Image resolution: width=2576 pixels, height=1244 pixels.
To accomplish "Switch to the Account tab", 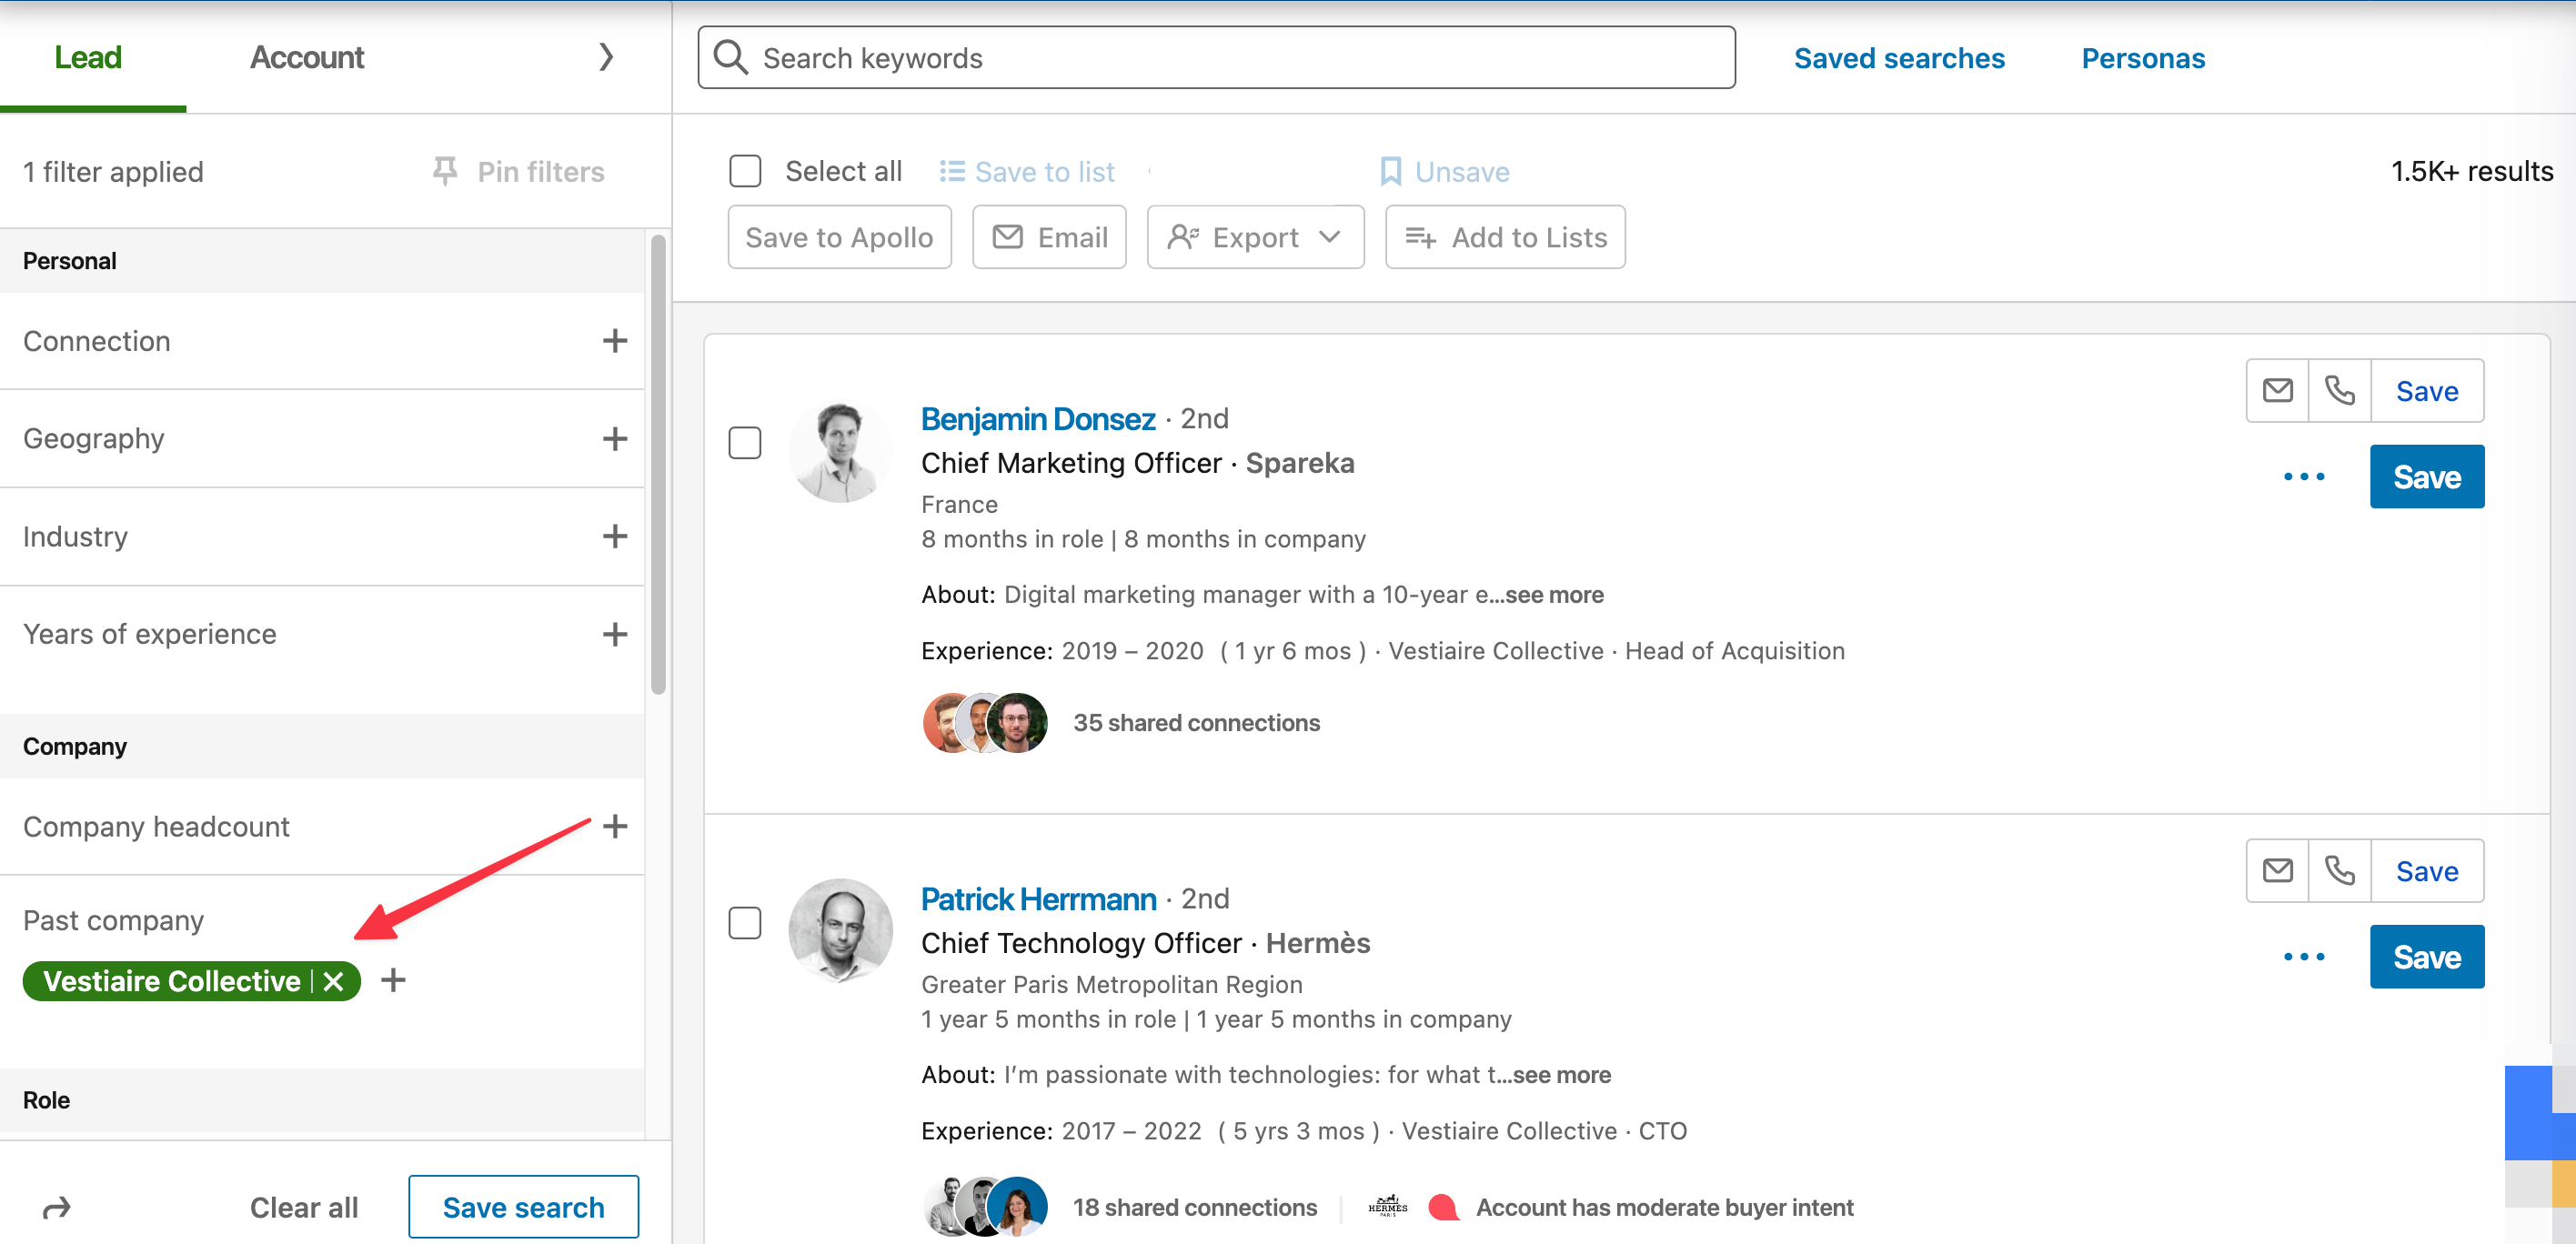I will [x=306, y=57].
